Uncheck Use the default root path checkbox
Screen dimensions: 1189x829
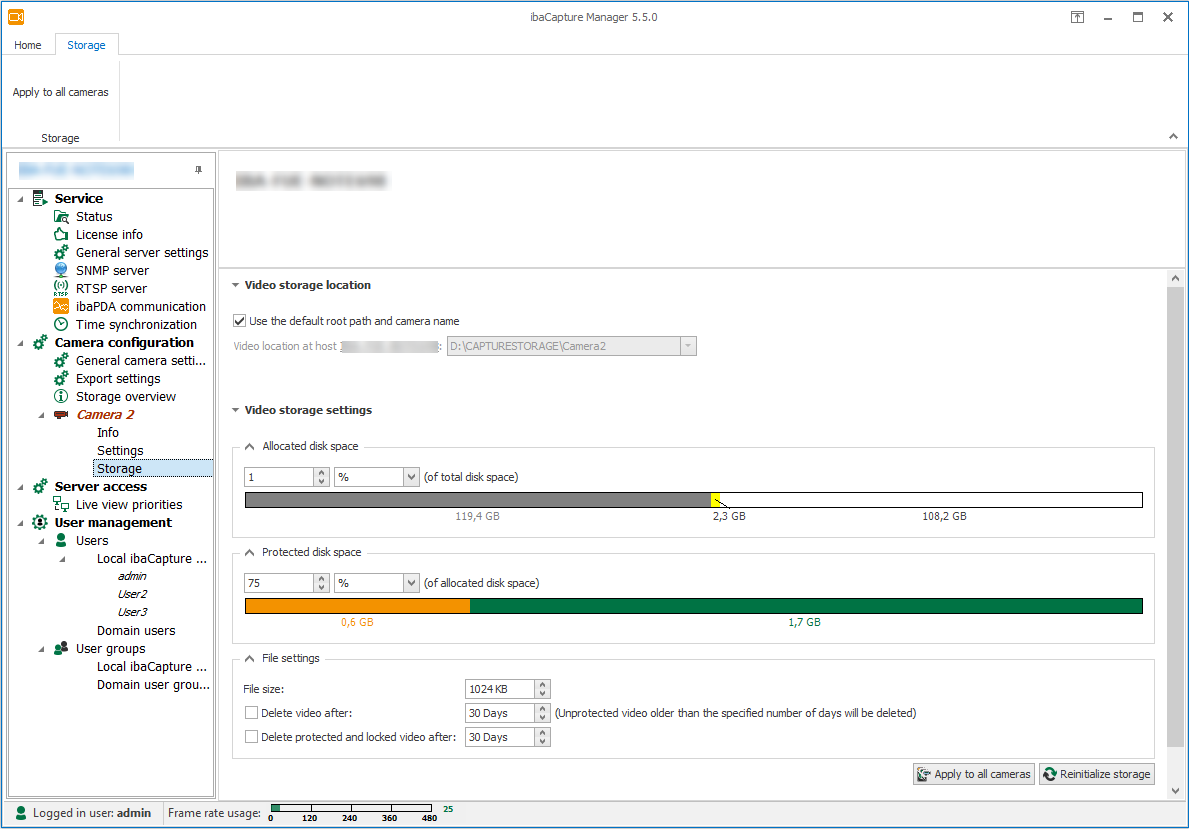click(239, 321)
